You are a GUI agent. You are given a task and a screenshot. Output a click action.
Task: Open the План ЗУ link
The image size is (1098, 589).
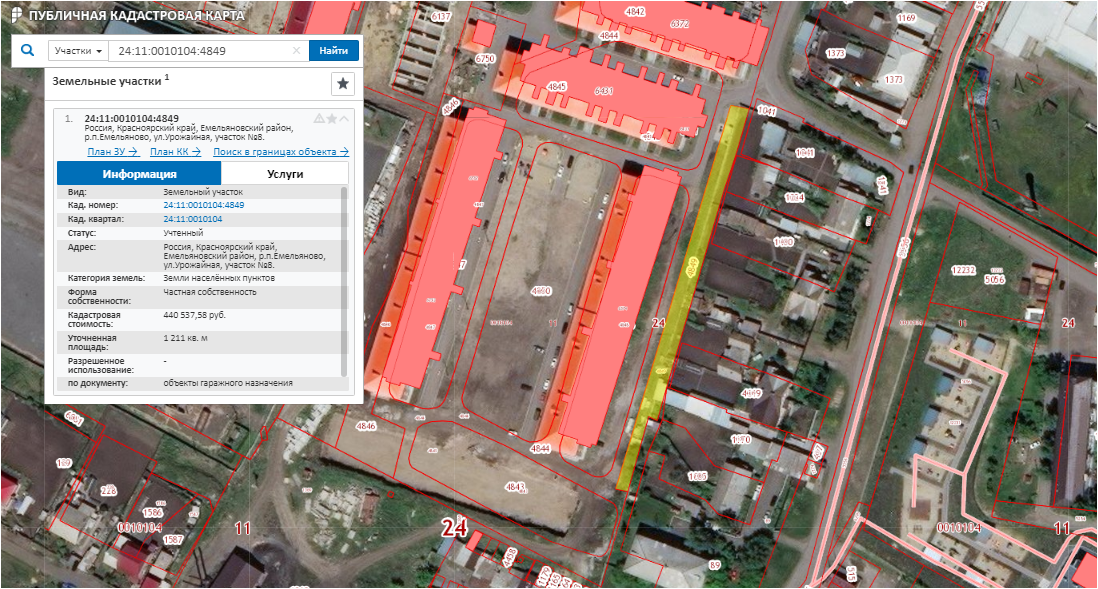click(x=112, y=152)
